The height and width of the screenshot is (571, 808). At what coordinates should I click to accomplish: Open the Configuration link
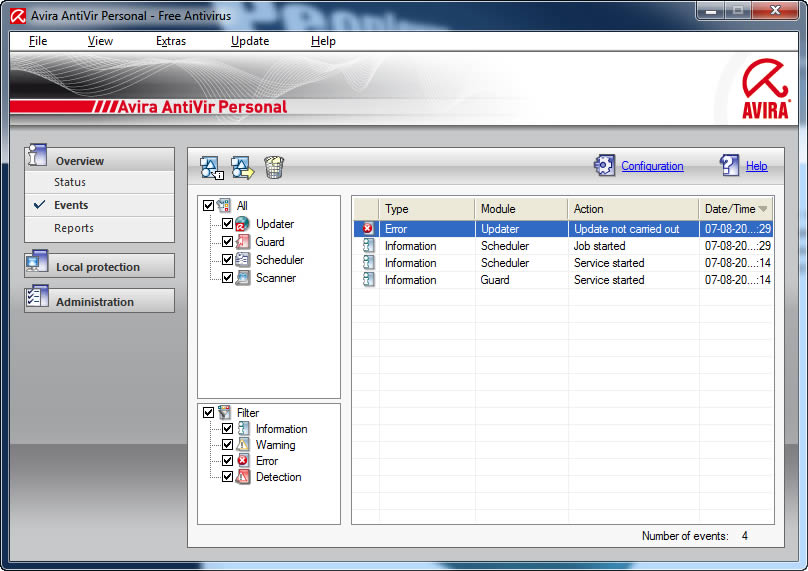tap(652, 166)
